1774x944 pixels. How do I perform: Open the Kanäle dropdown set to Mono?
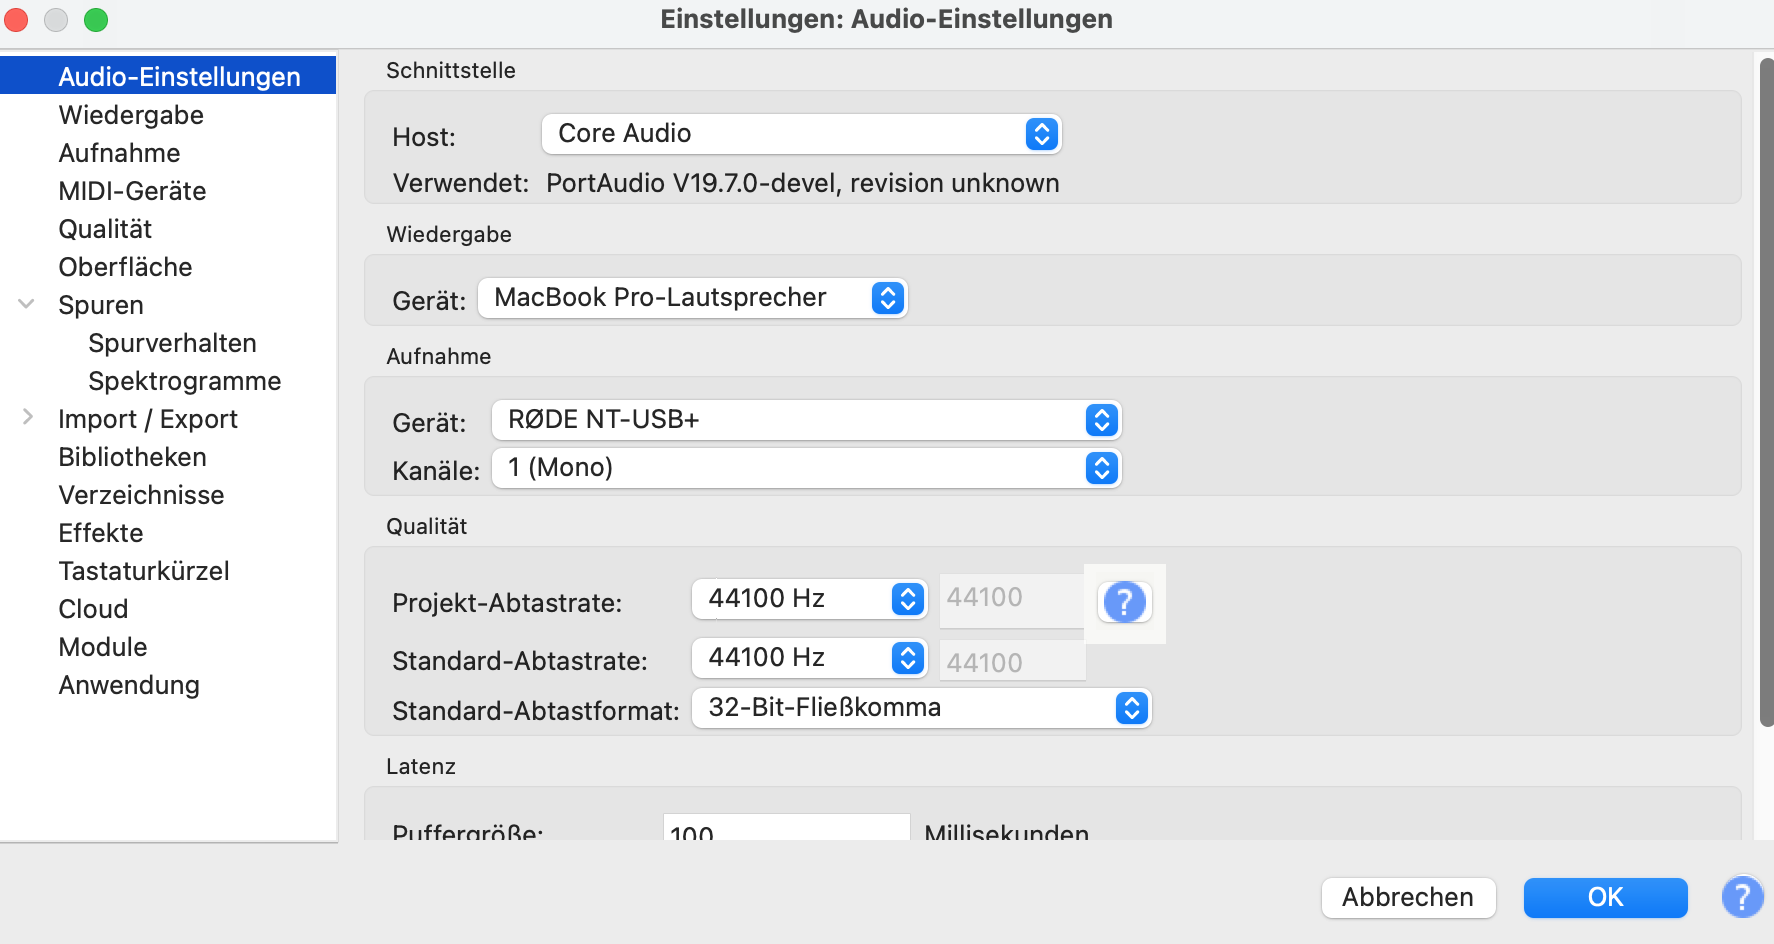pos(806,468)
